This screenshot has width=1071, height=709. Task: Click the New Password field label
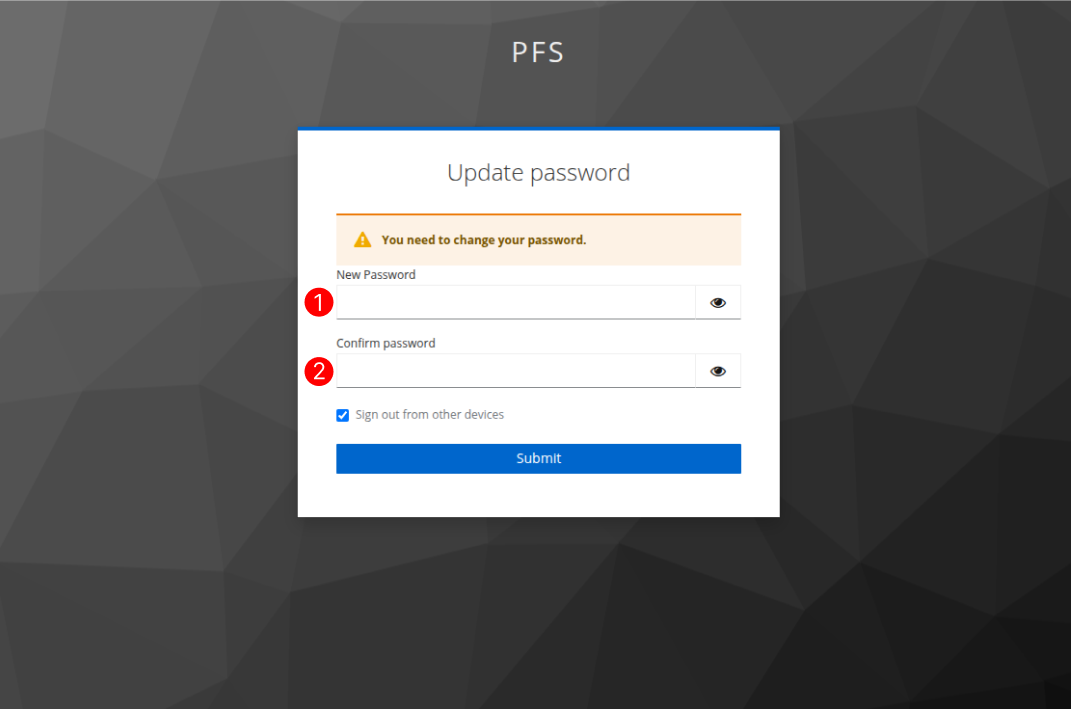pyautogui.click(x=376, y=275)
